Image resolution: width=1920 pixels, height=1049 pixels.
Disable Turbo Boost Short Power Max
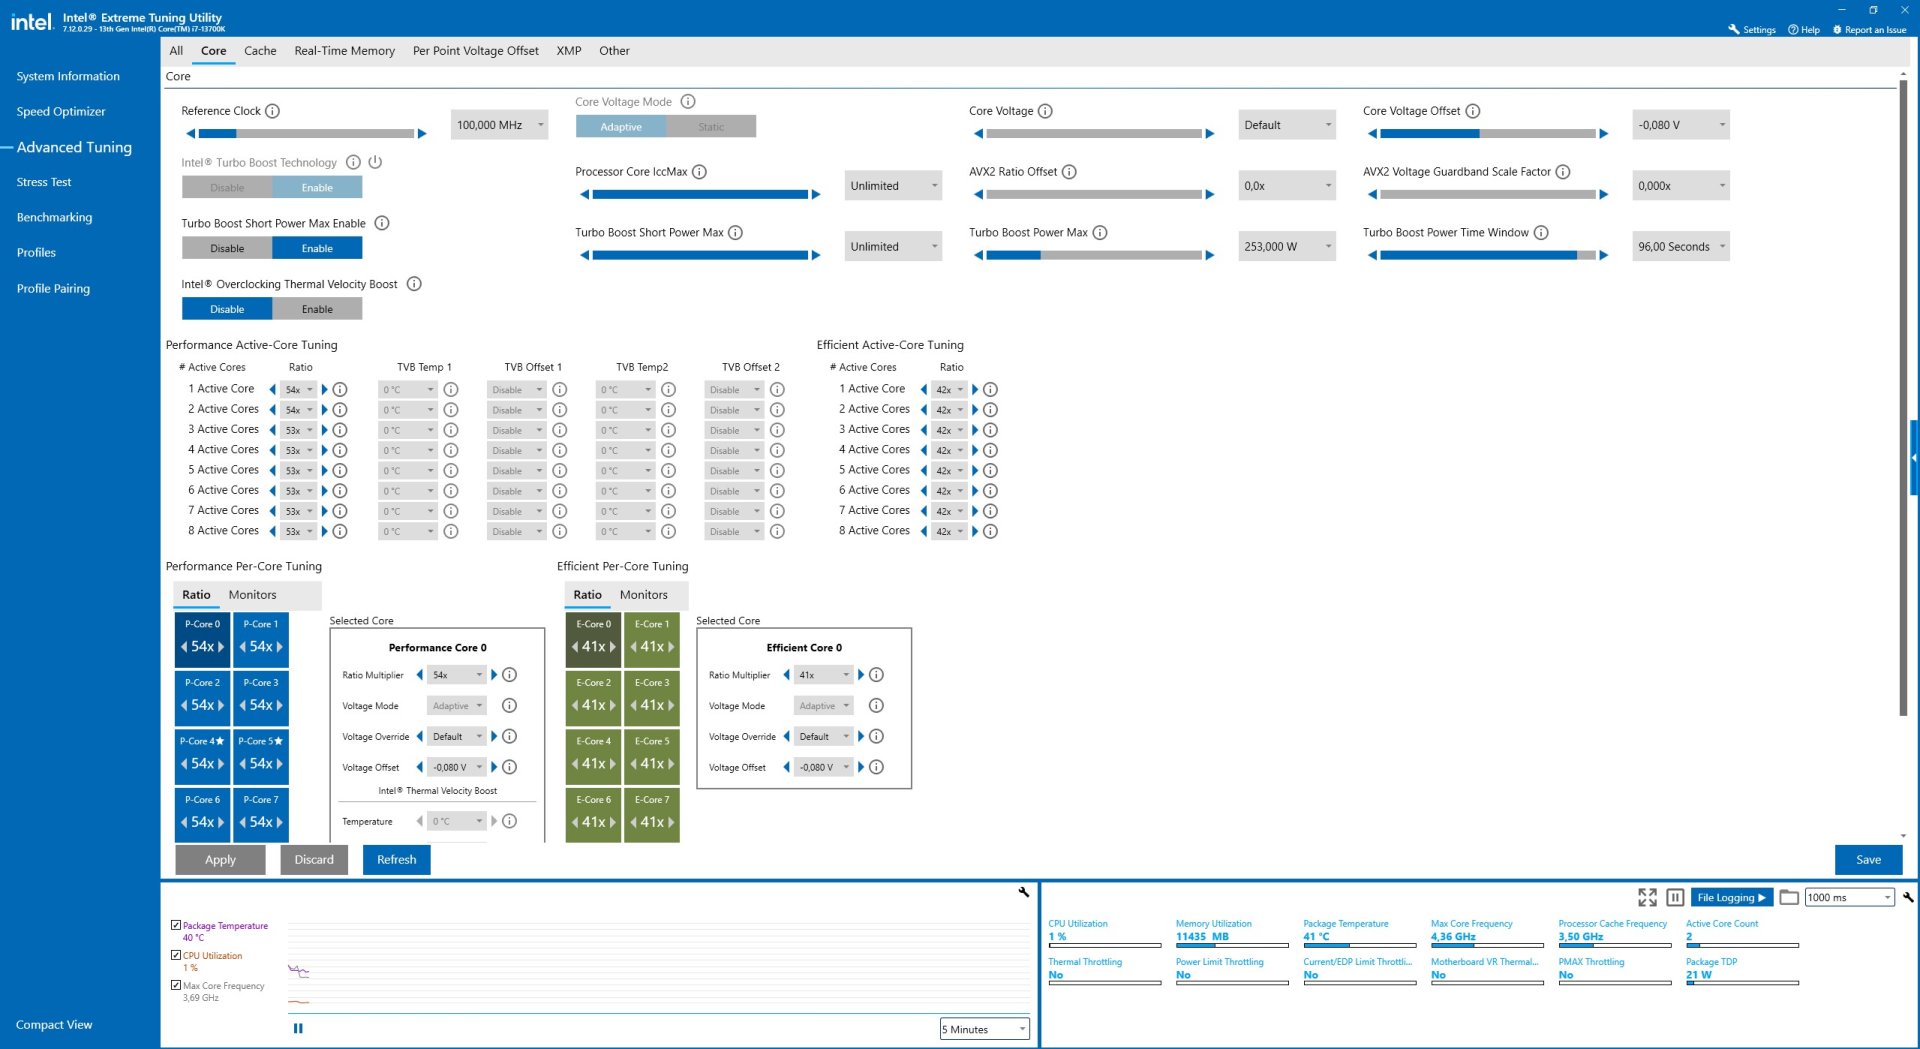click(x=227, y=249)
